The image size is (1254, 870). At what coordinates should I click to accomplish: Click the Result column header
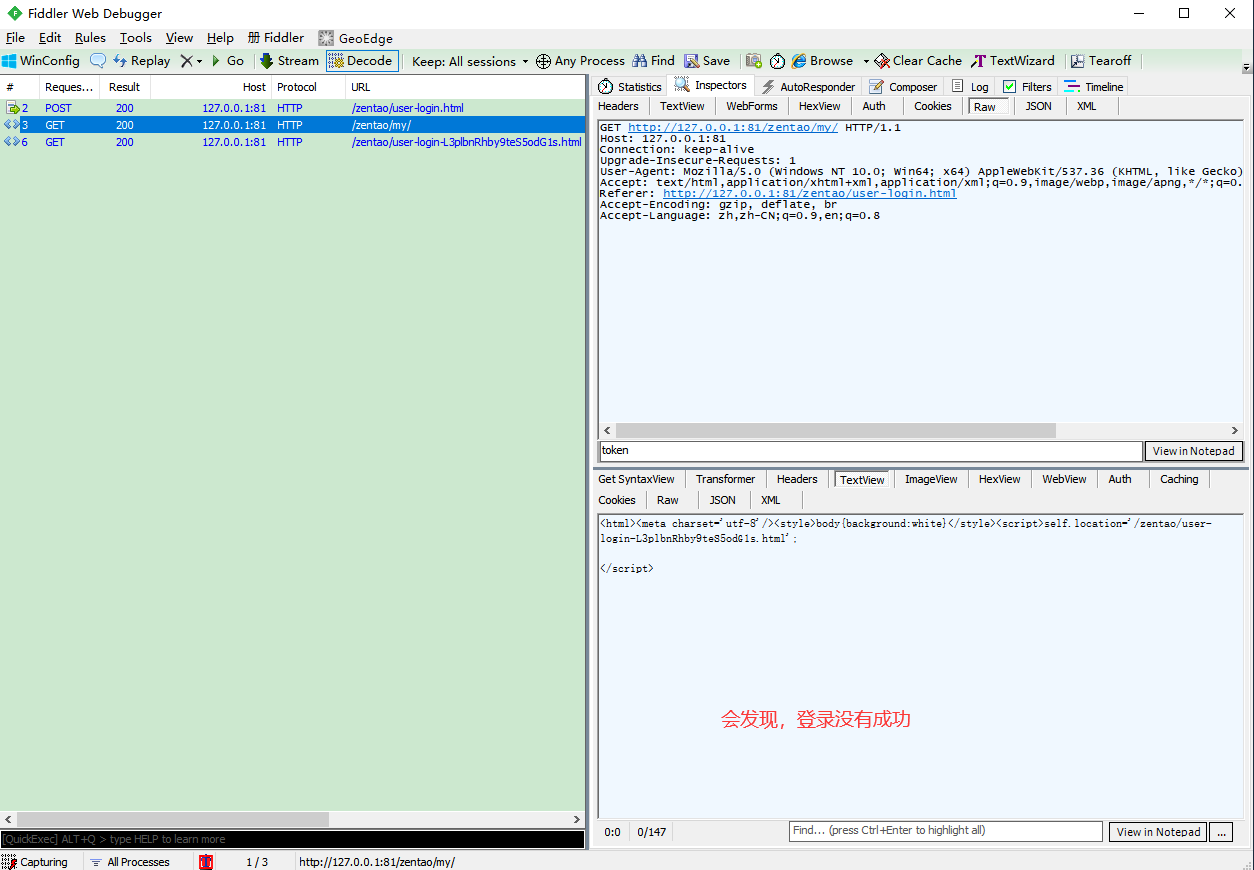coord(125,87)
